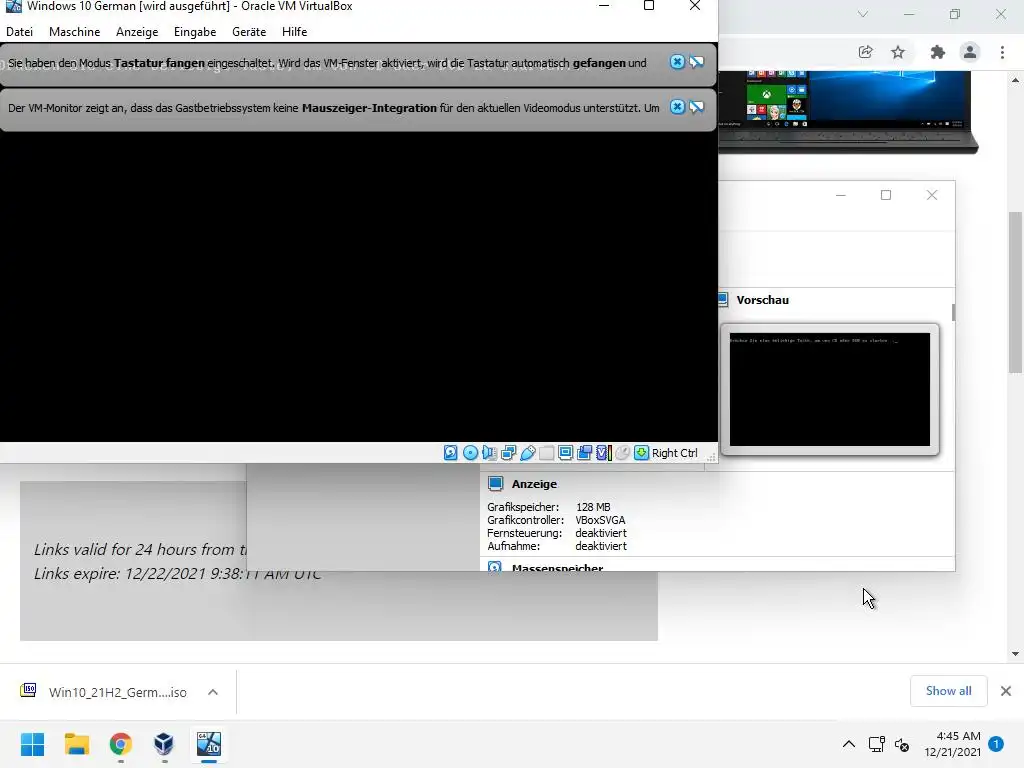Image resolution: width=1024 pixels, height=768 pixels.
Task: Open the Eingabe menu
Action: 195,31
